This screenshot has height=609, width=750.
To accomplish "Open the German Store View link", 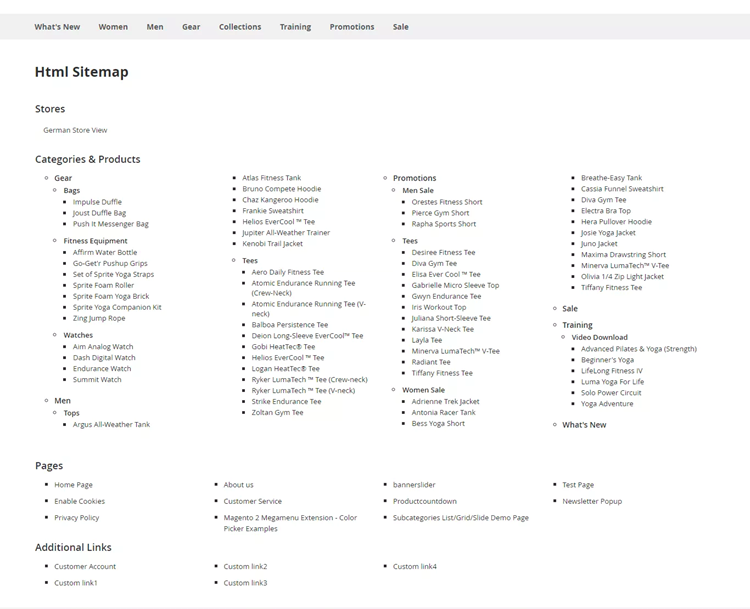I will click(75, 130).
